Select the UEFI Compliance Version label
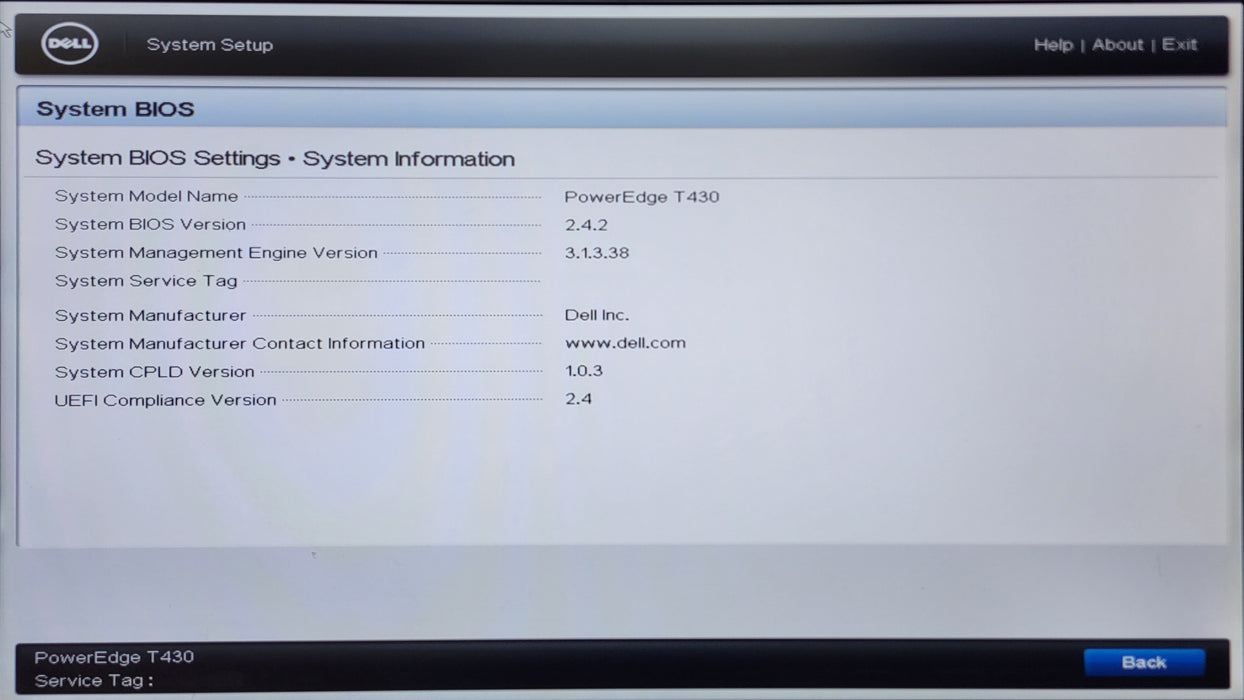 [x=165, y=400]
